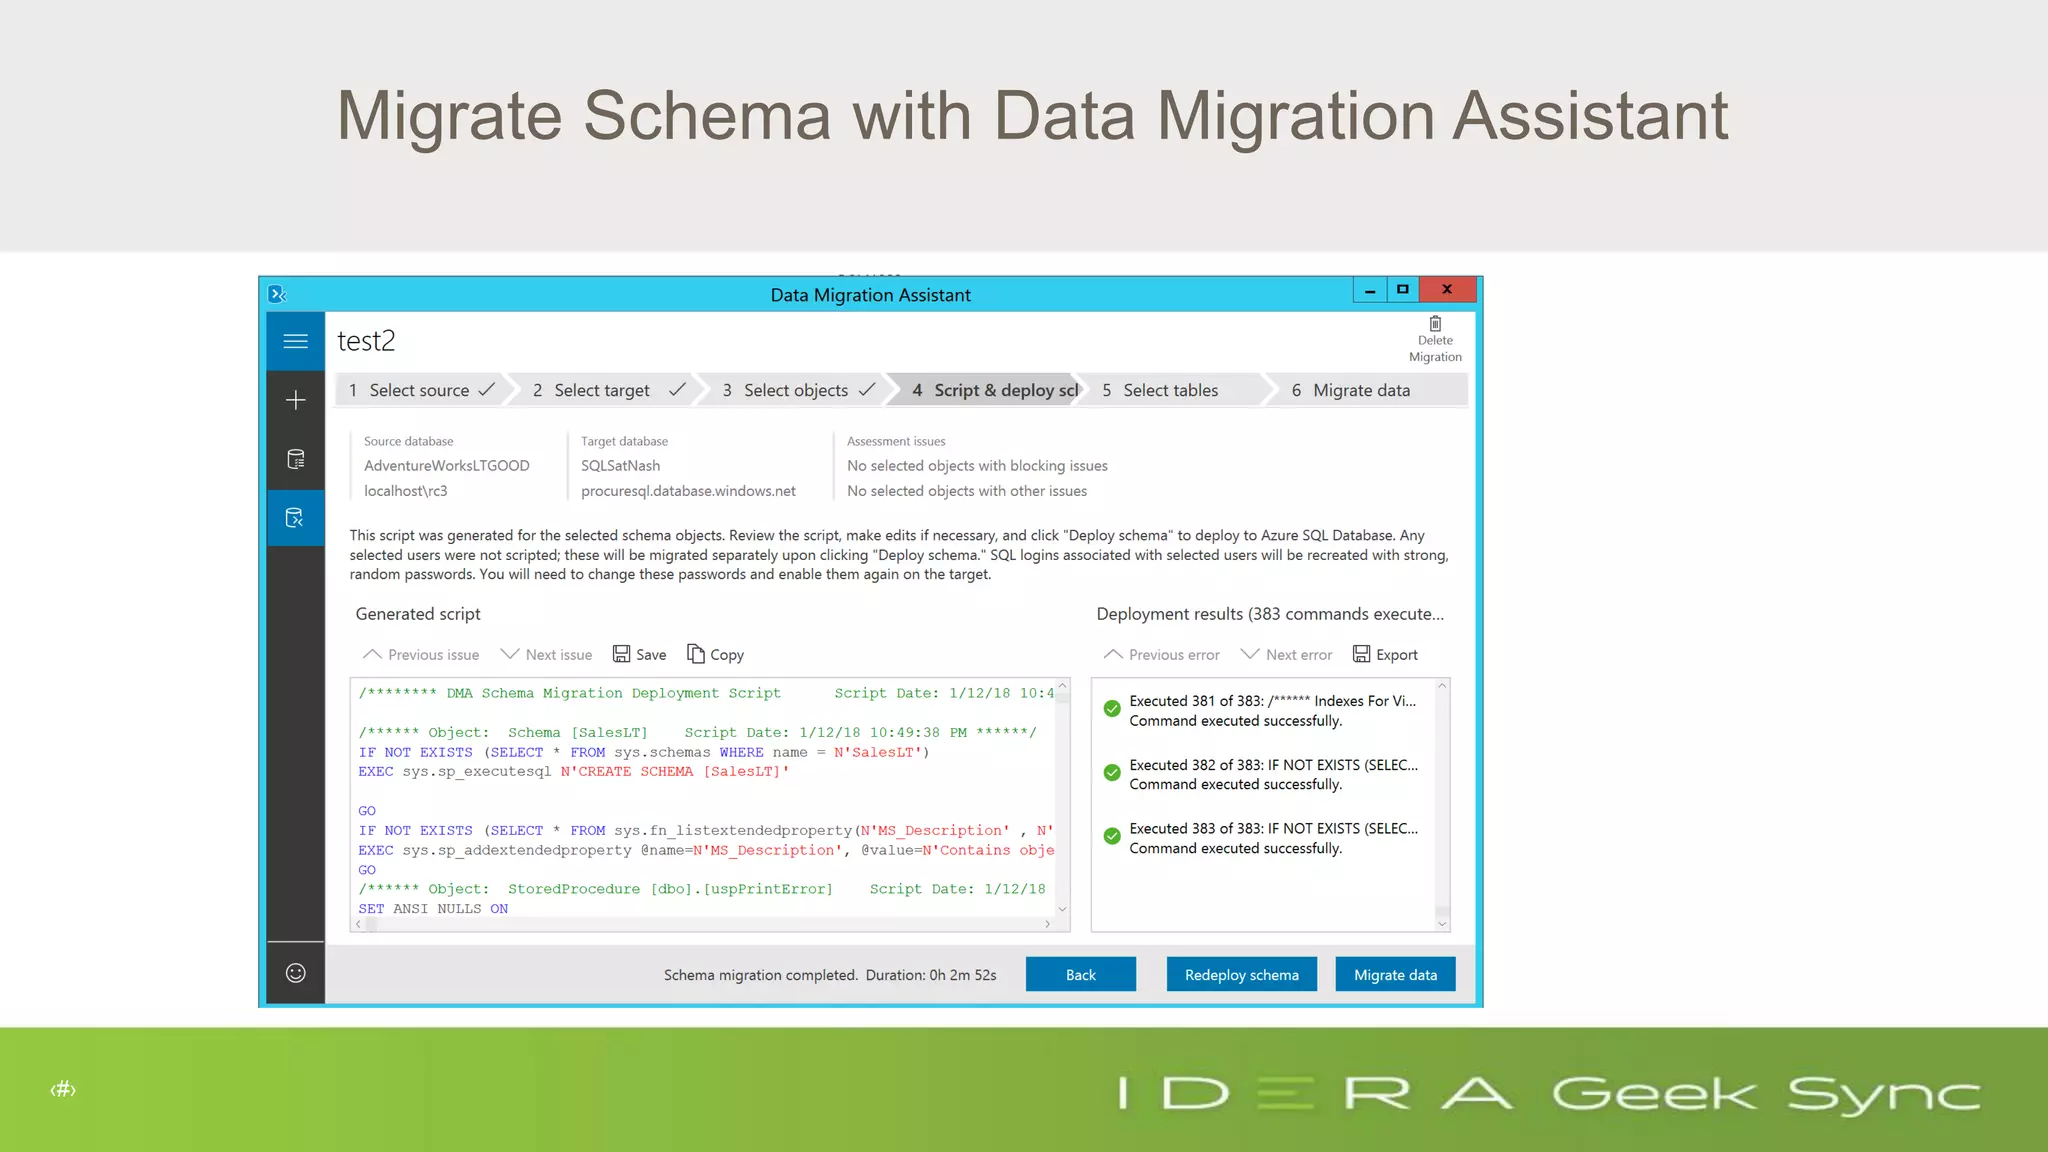Save the generated script
This screenshot has height=1152, width=2048.
tap(639, 654)
